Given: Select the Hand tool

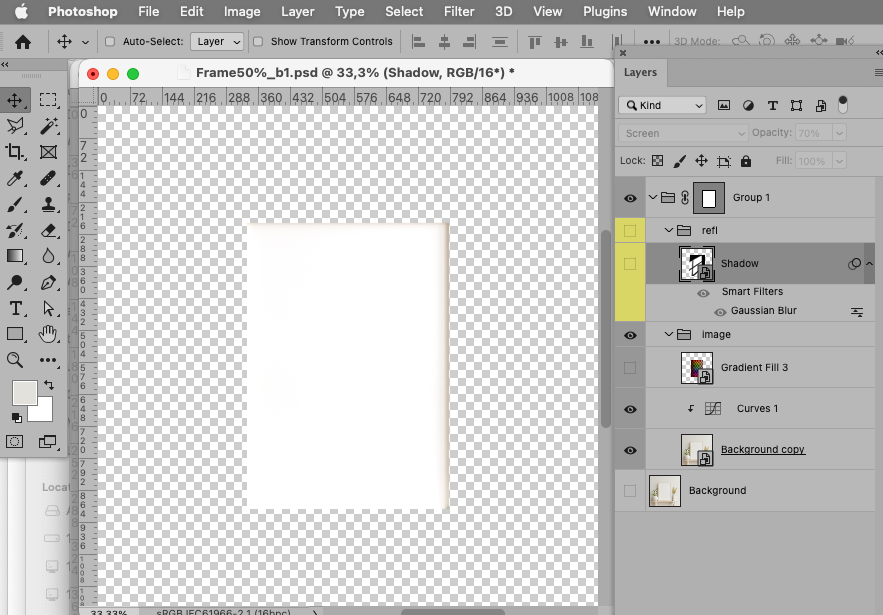Looking at the screenshot, I should click(x=47, y=334).
